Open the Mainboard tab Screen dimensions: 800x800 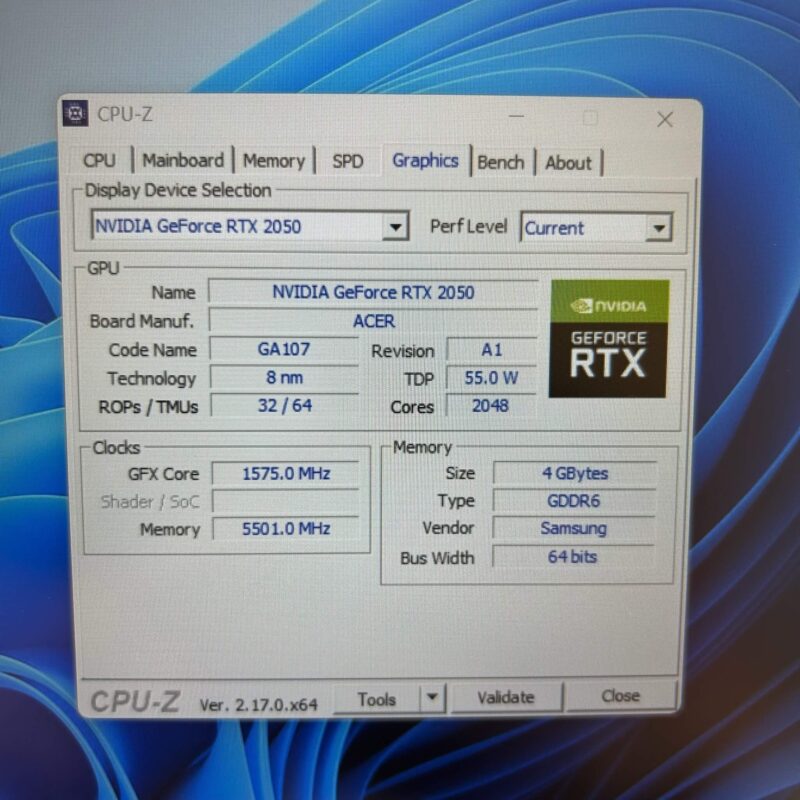point(183,161)
